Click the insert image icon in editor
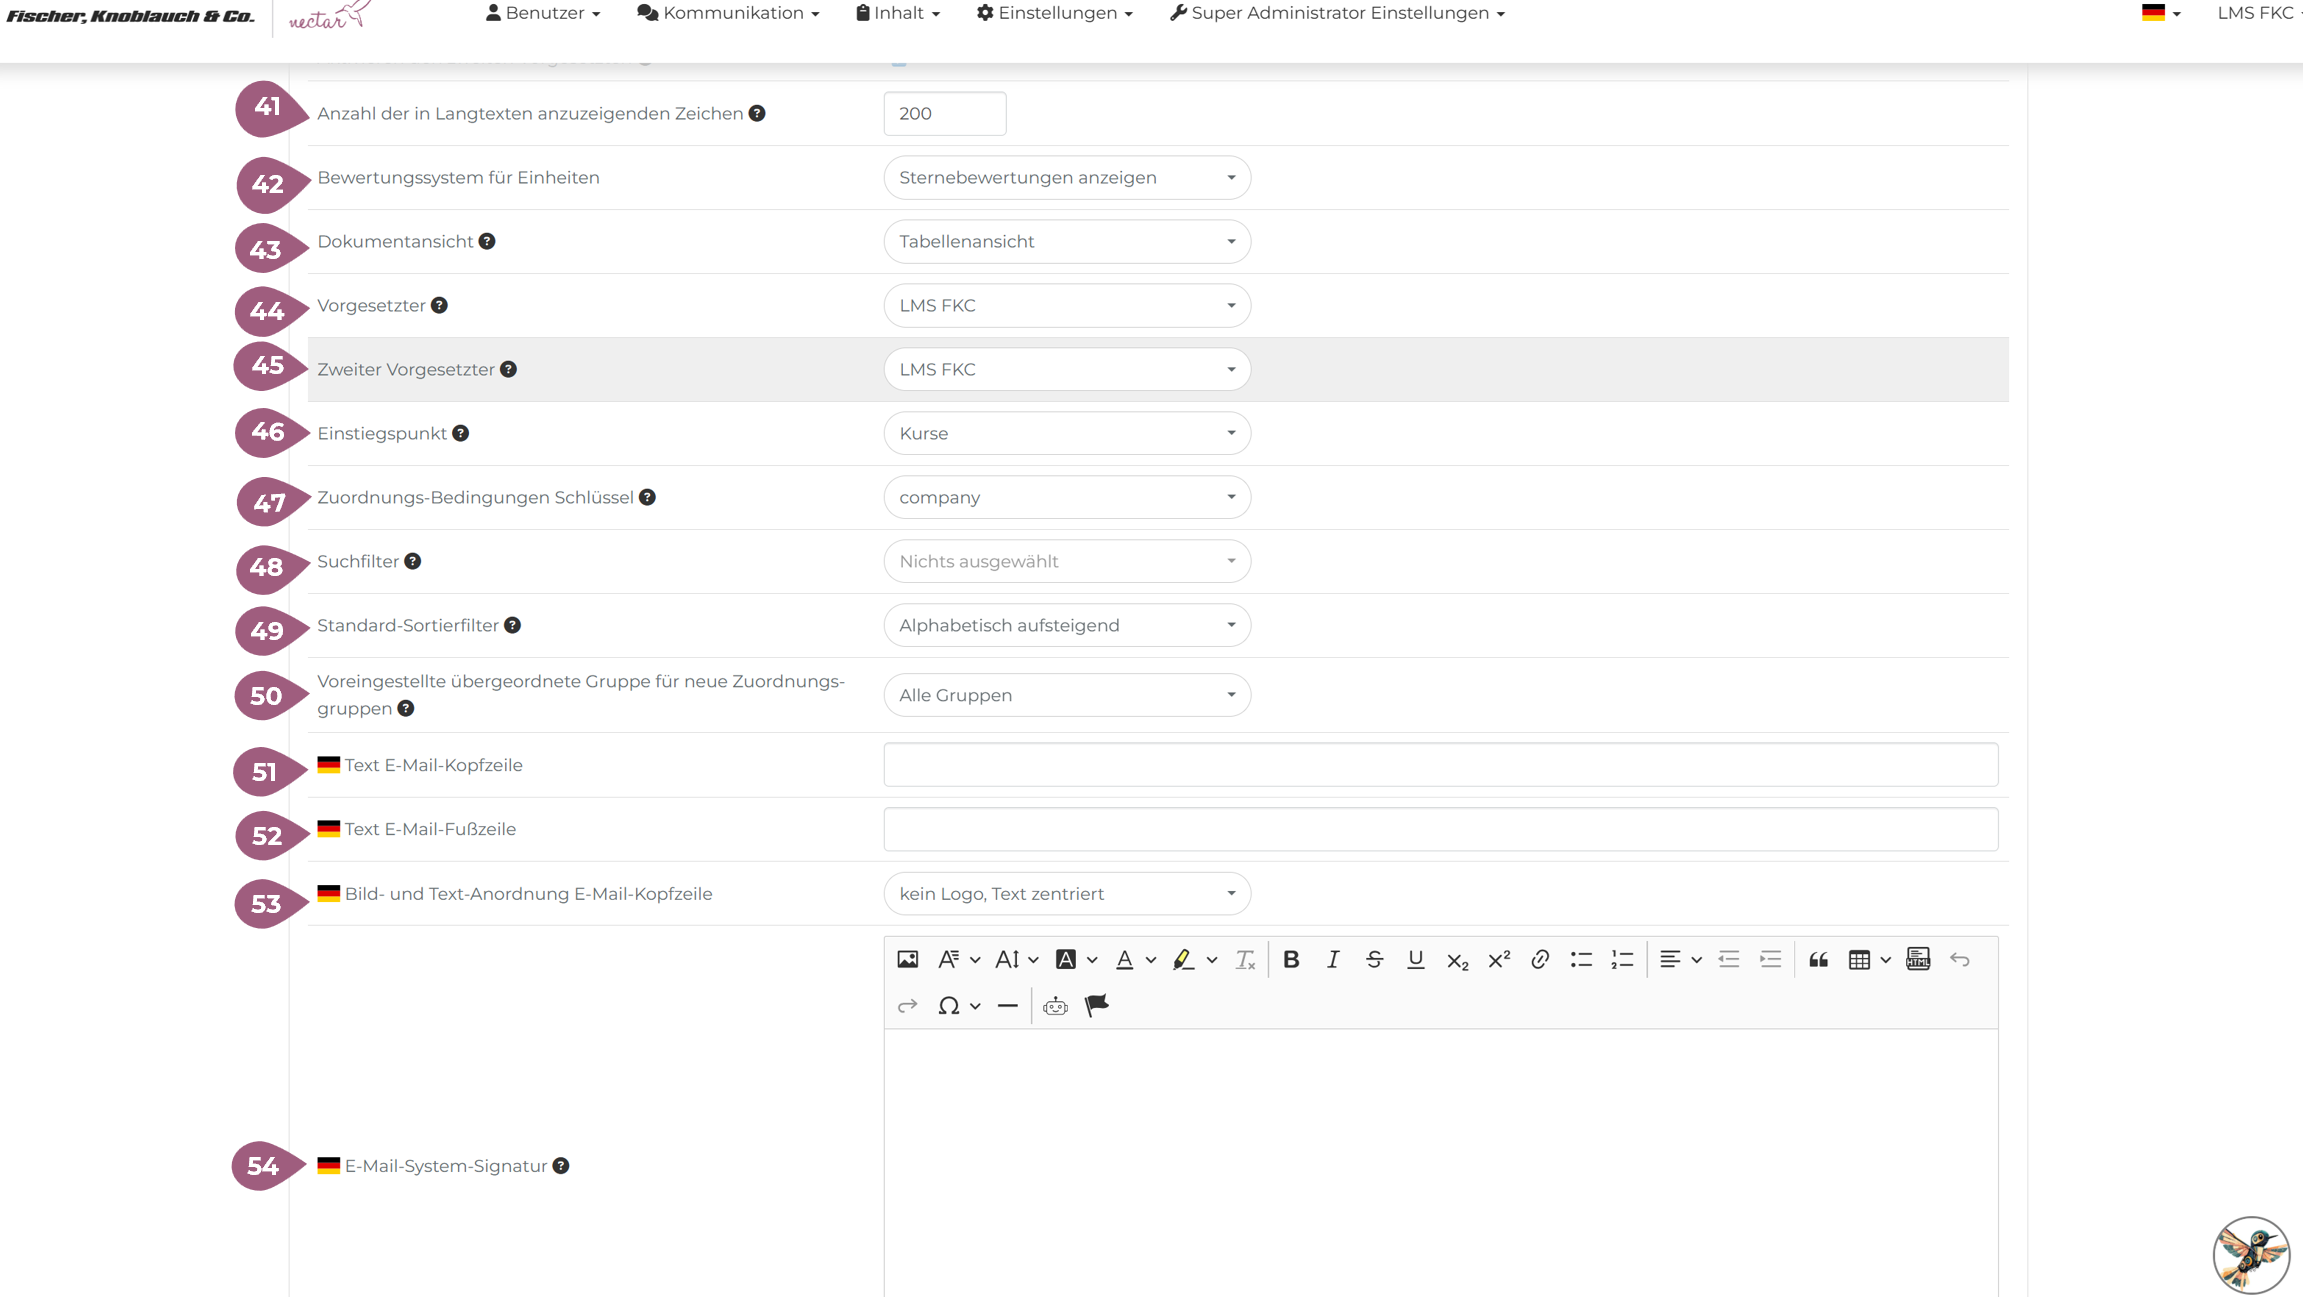 (x=907, y=959)
